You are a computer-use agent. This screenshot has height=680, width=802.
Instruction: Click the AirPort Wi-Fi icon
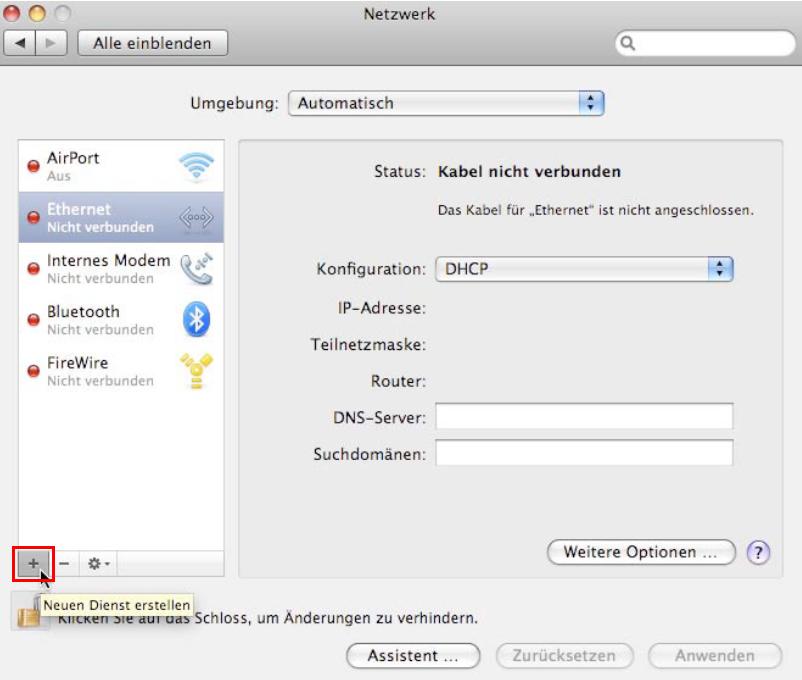coord(196,166)
